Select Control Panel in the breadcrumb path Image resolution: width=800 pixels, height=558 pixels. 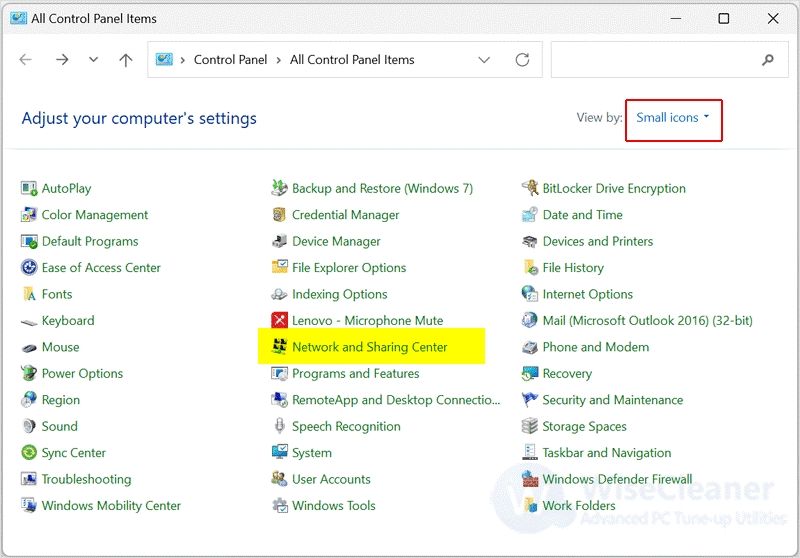tap(230, 60)
